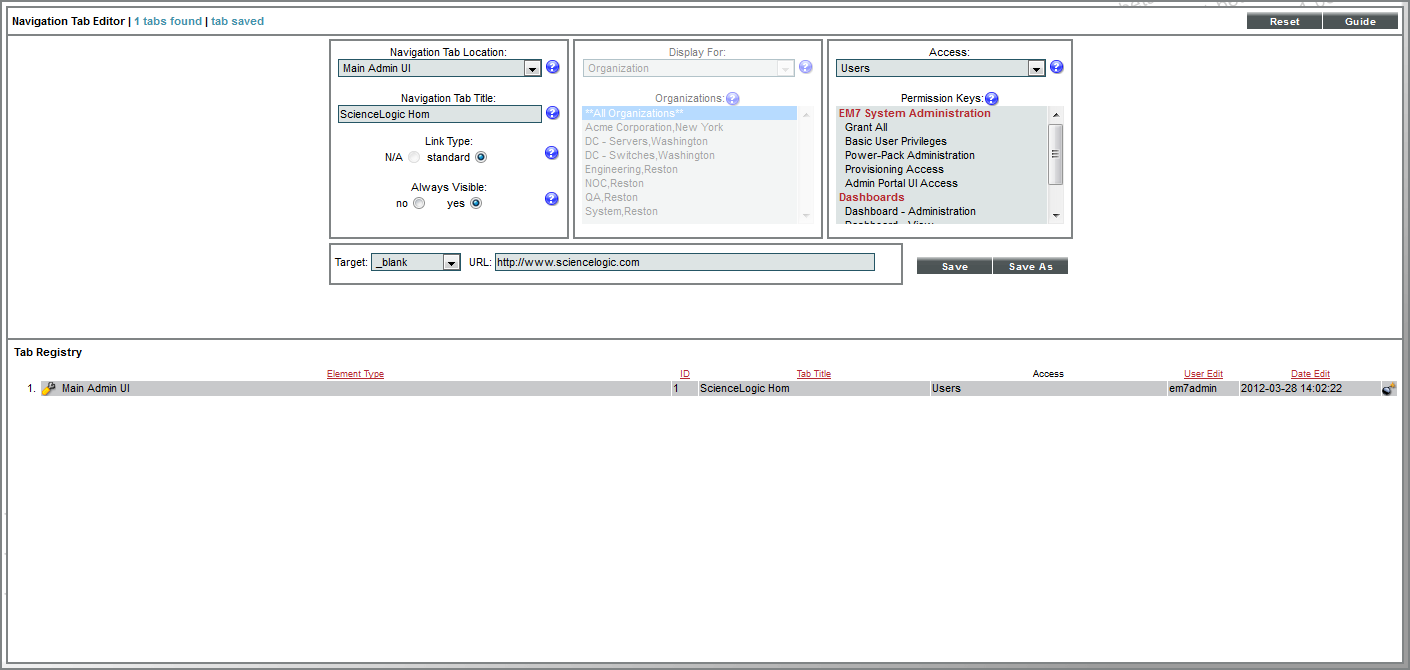Select DC - Switches,Washington organization

[650, 155]
